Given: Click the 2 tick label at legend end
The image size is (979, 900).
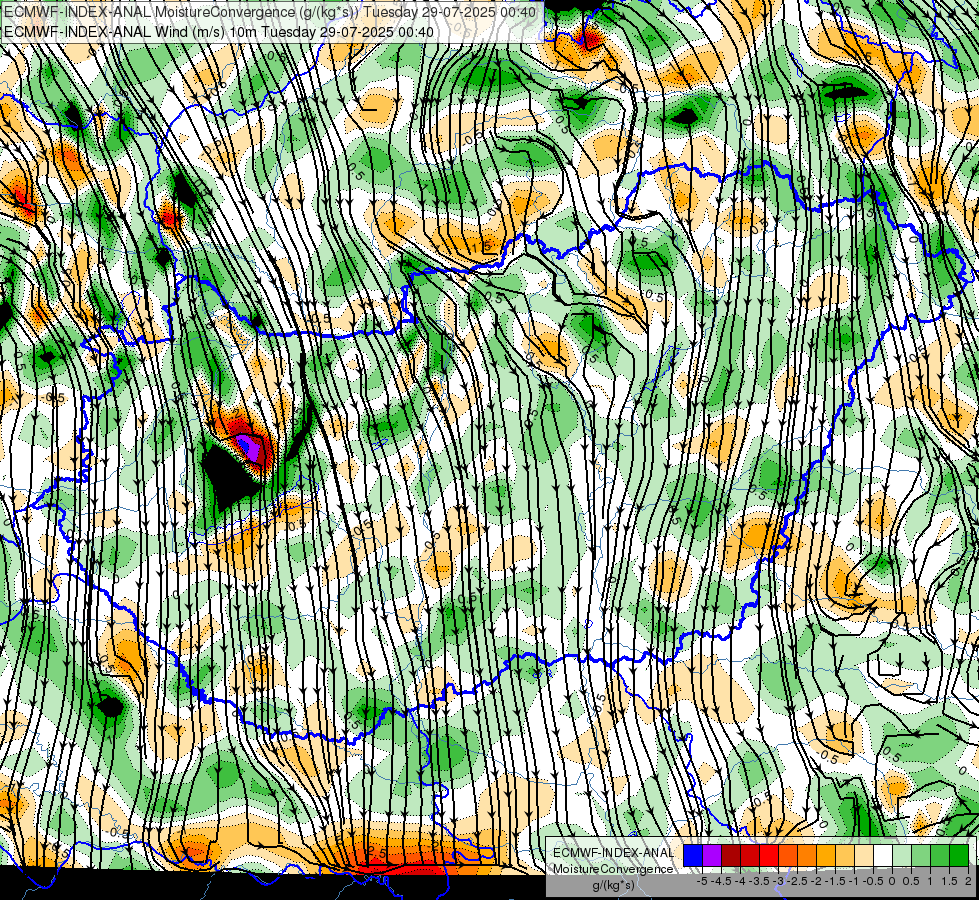Looking at the screenshot, I should pos(968,881).
